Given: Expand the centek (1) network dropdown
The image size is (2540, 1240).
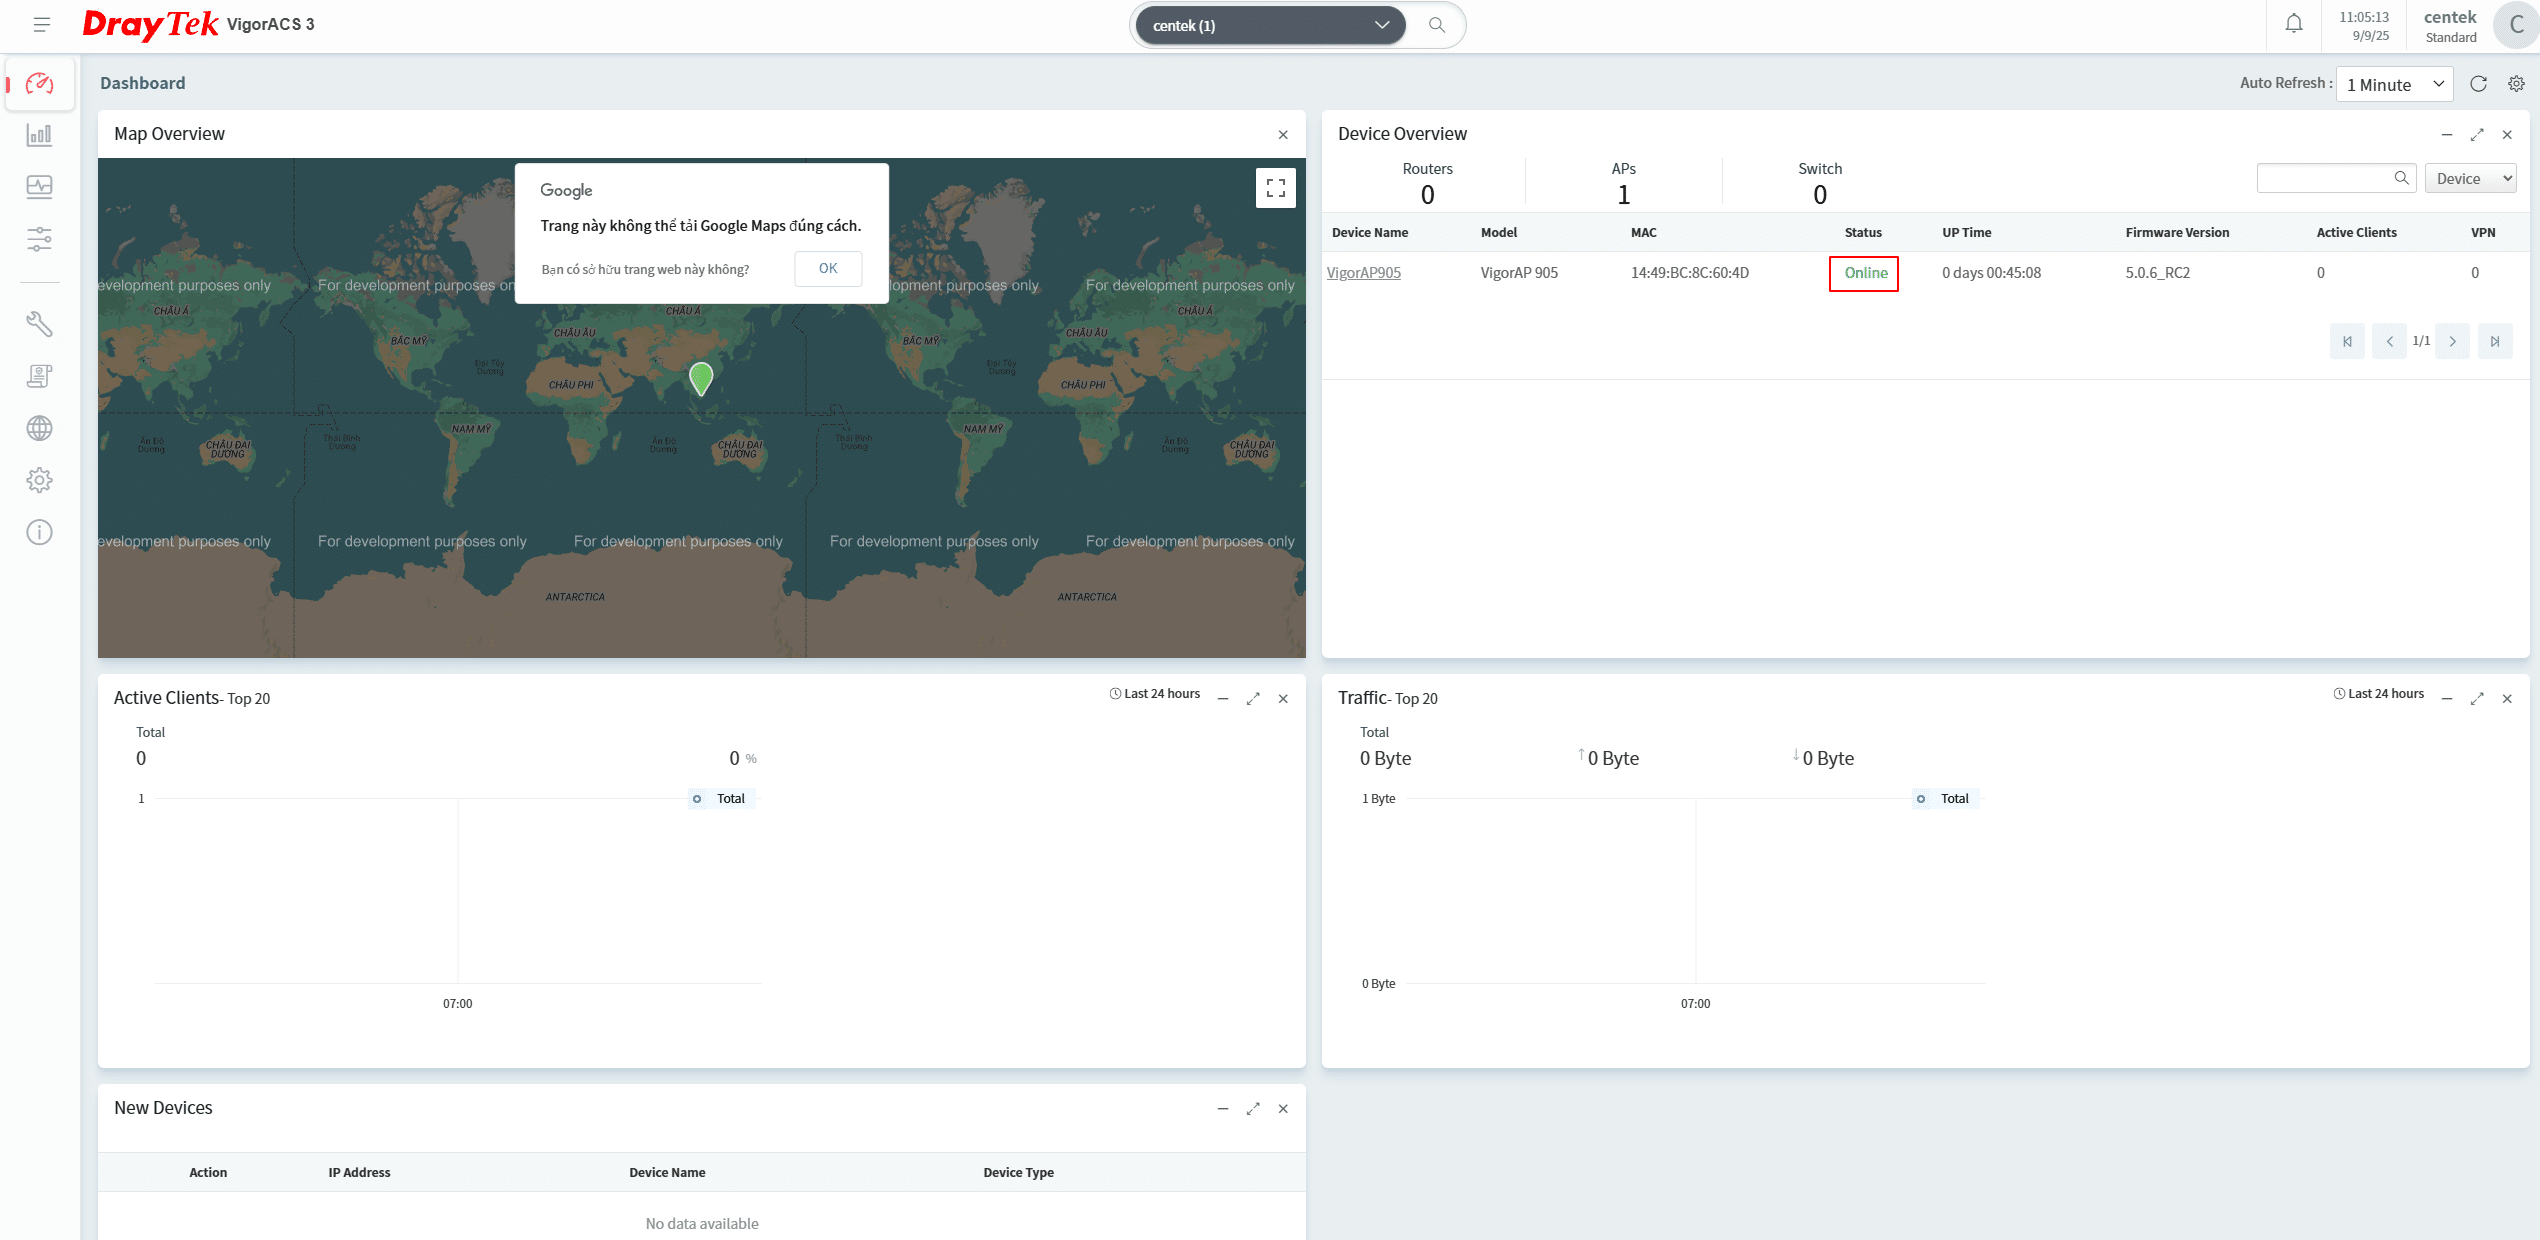Looking at the screenshot, I should click(1270, 25).
